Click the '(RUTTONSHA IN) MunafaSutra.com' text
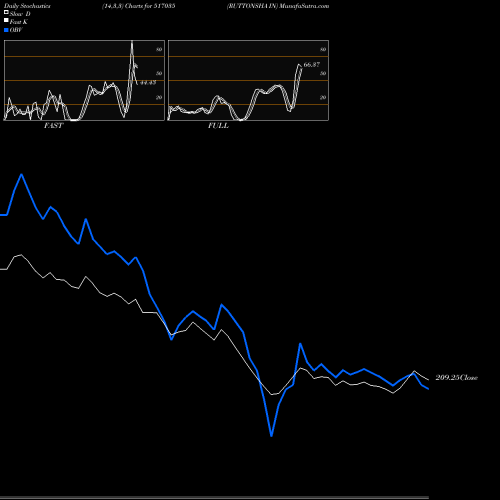The image size is (500, 500). point(278,6)
